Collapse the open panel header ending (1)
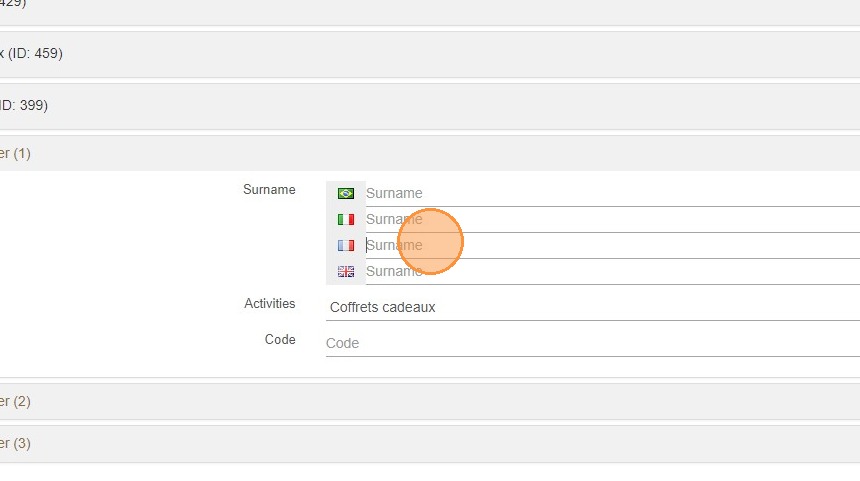 [430, 154]
